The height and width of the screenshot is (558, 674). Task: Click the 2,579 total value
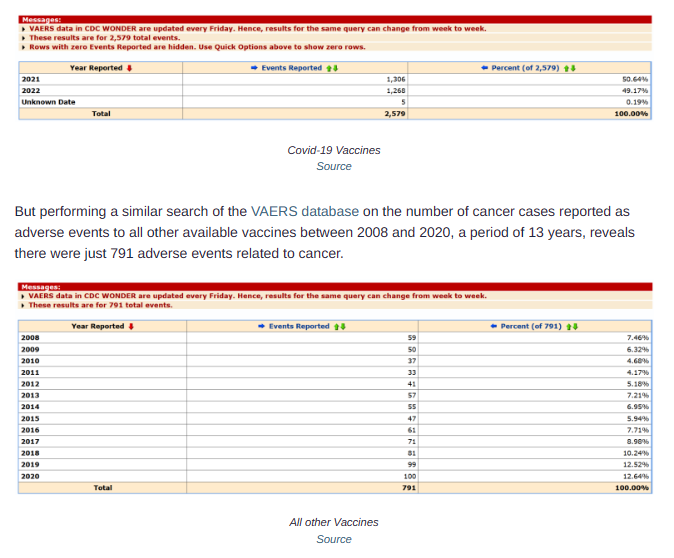(x=395, y=113)
